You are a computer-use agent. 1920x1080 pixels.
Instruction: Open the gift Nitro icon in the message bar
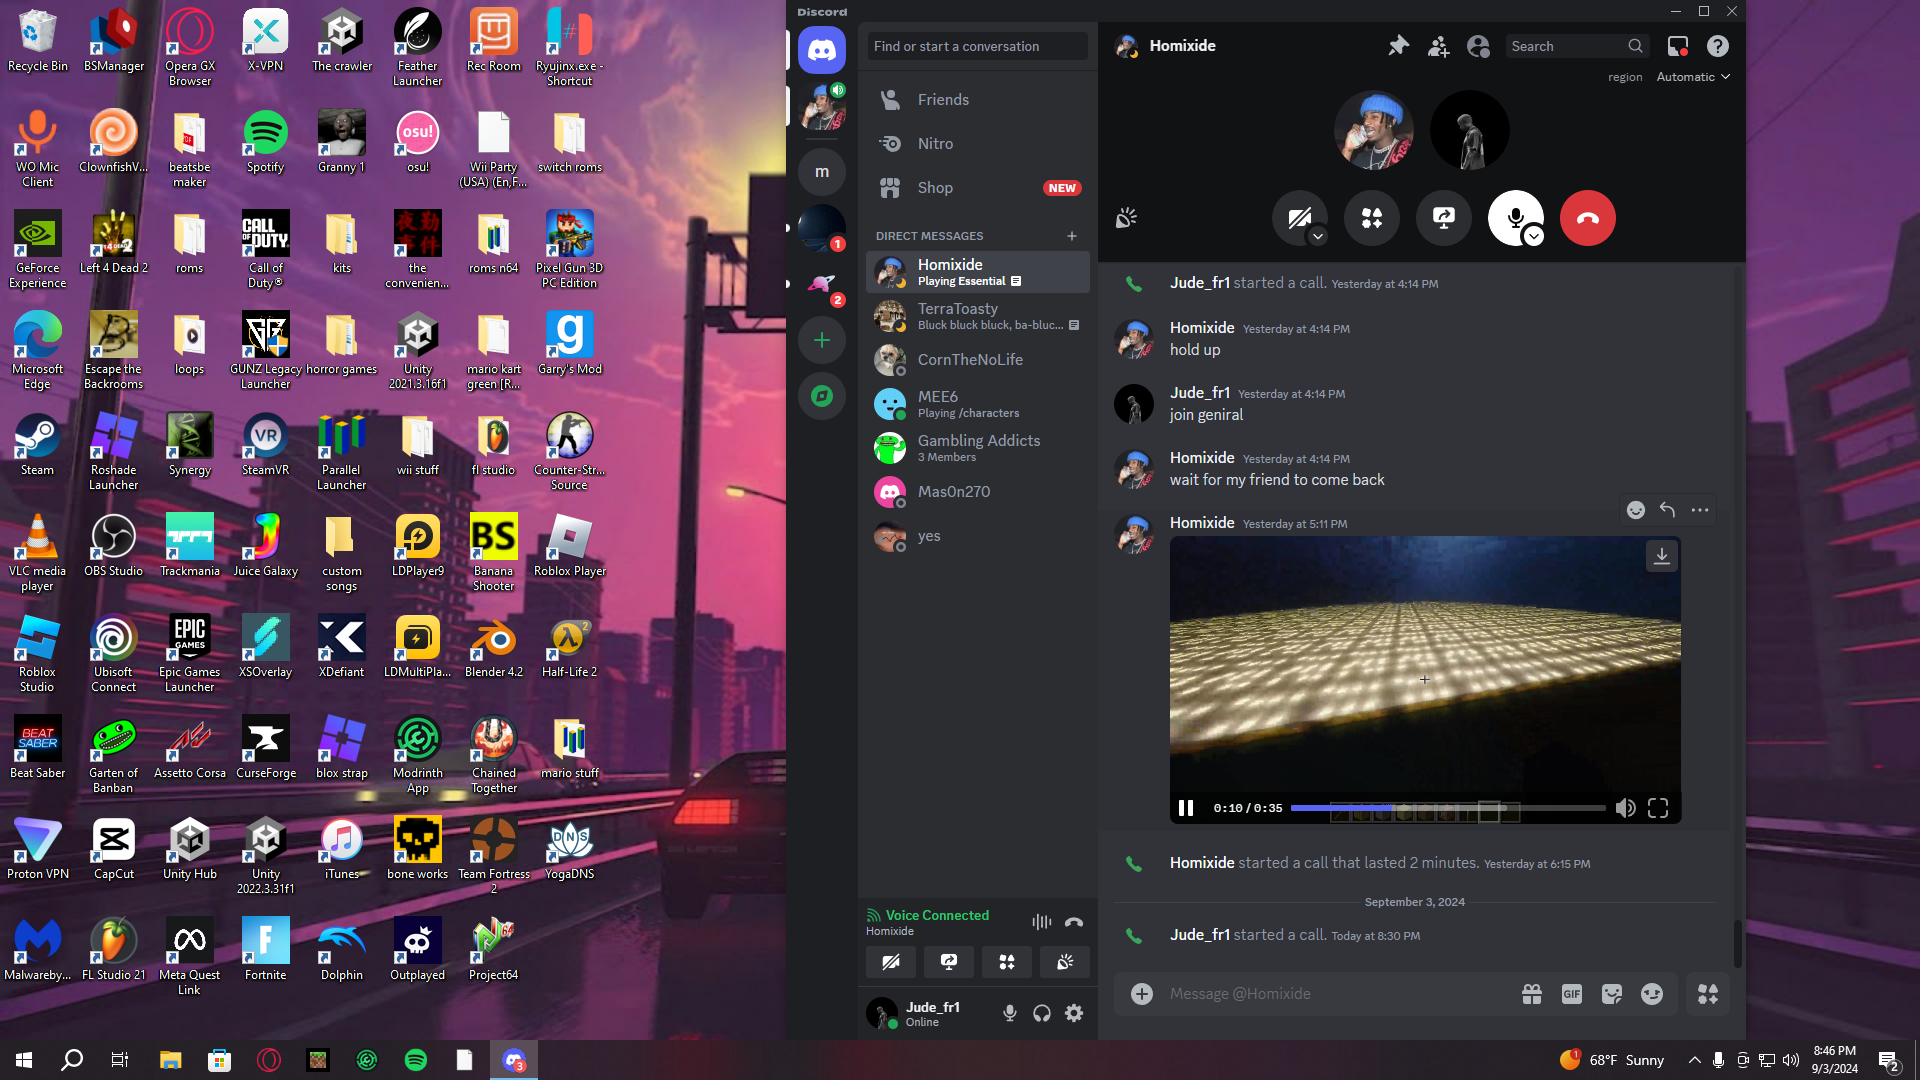click(x=1531, y=994)
